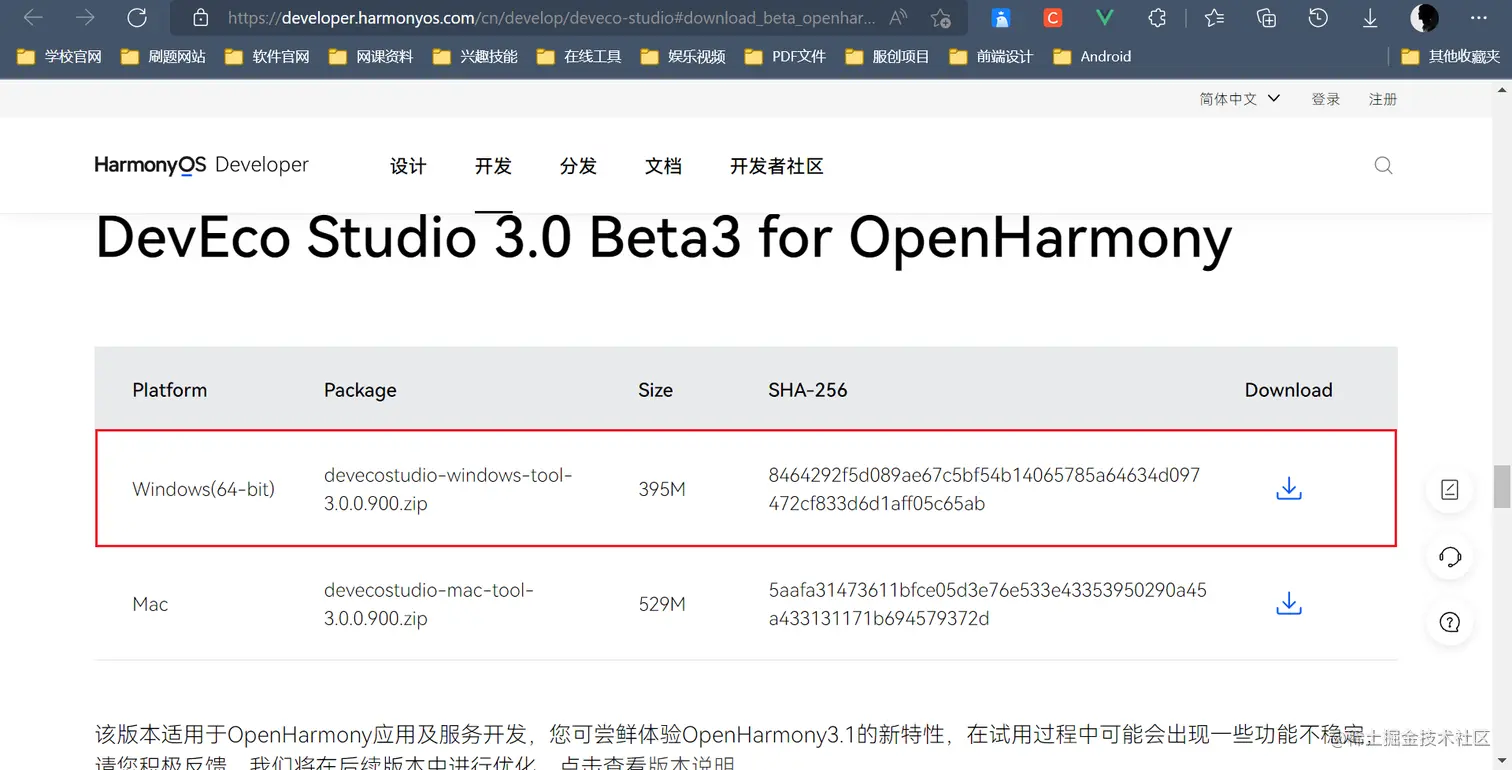Open the blue extension icon in toolbar
The height and width of the screenshot is (770, 1512).
(1001, 18)
